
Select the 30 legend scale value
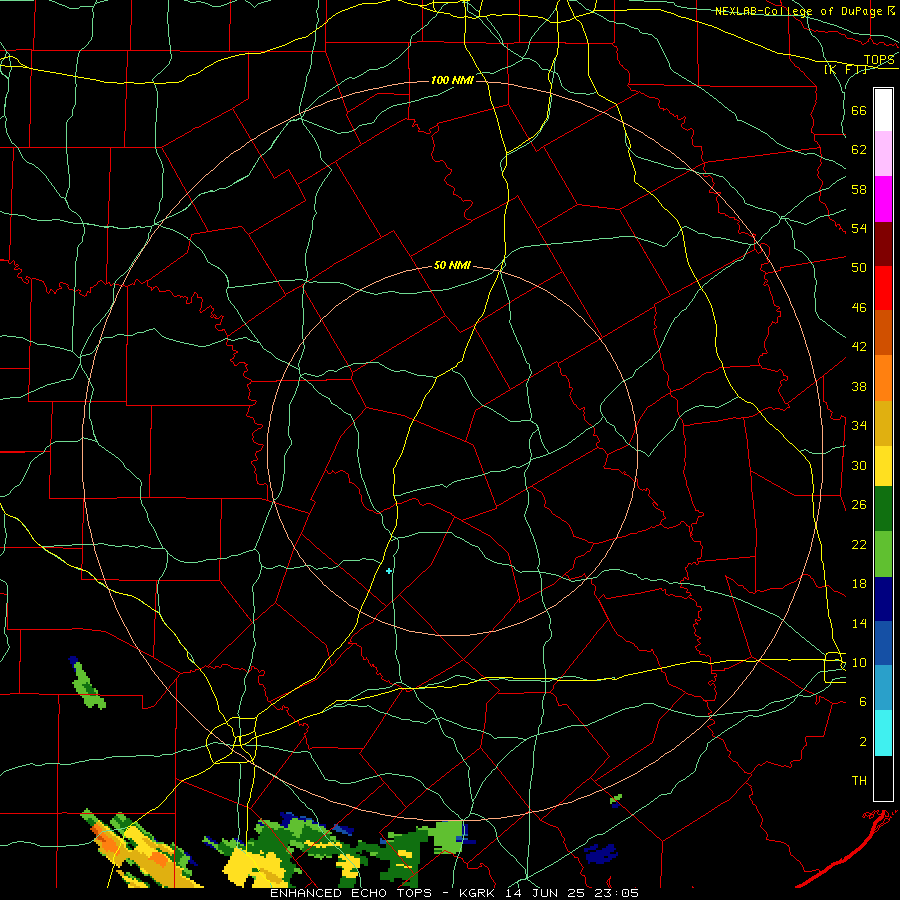859,465
